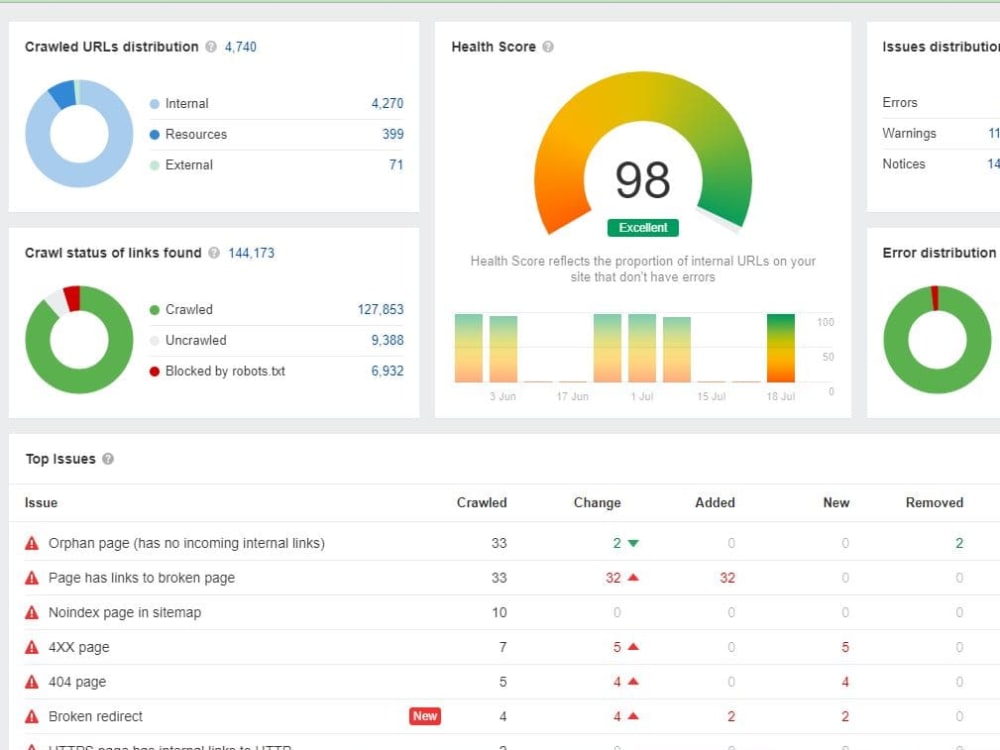
Task: Open the 399 Resources count
Action: (x=393, y=134)
